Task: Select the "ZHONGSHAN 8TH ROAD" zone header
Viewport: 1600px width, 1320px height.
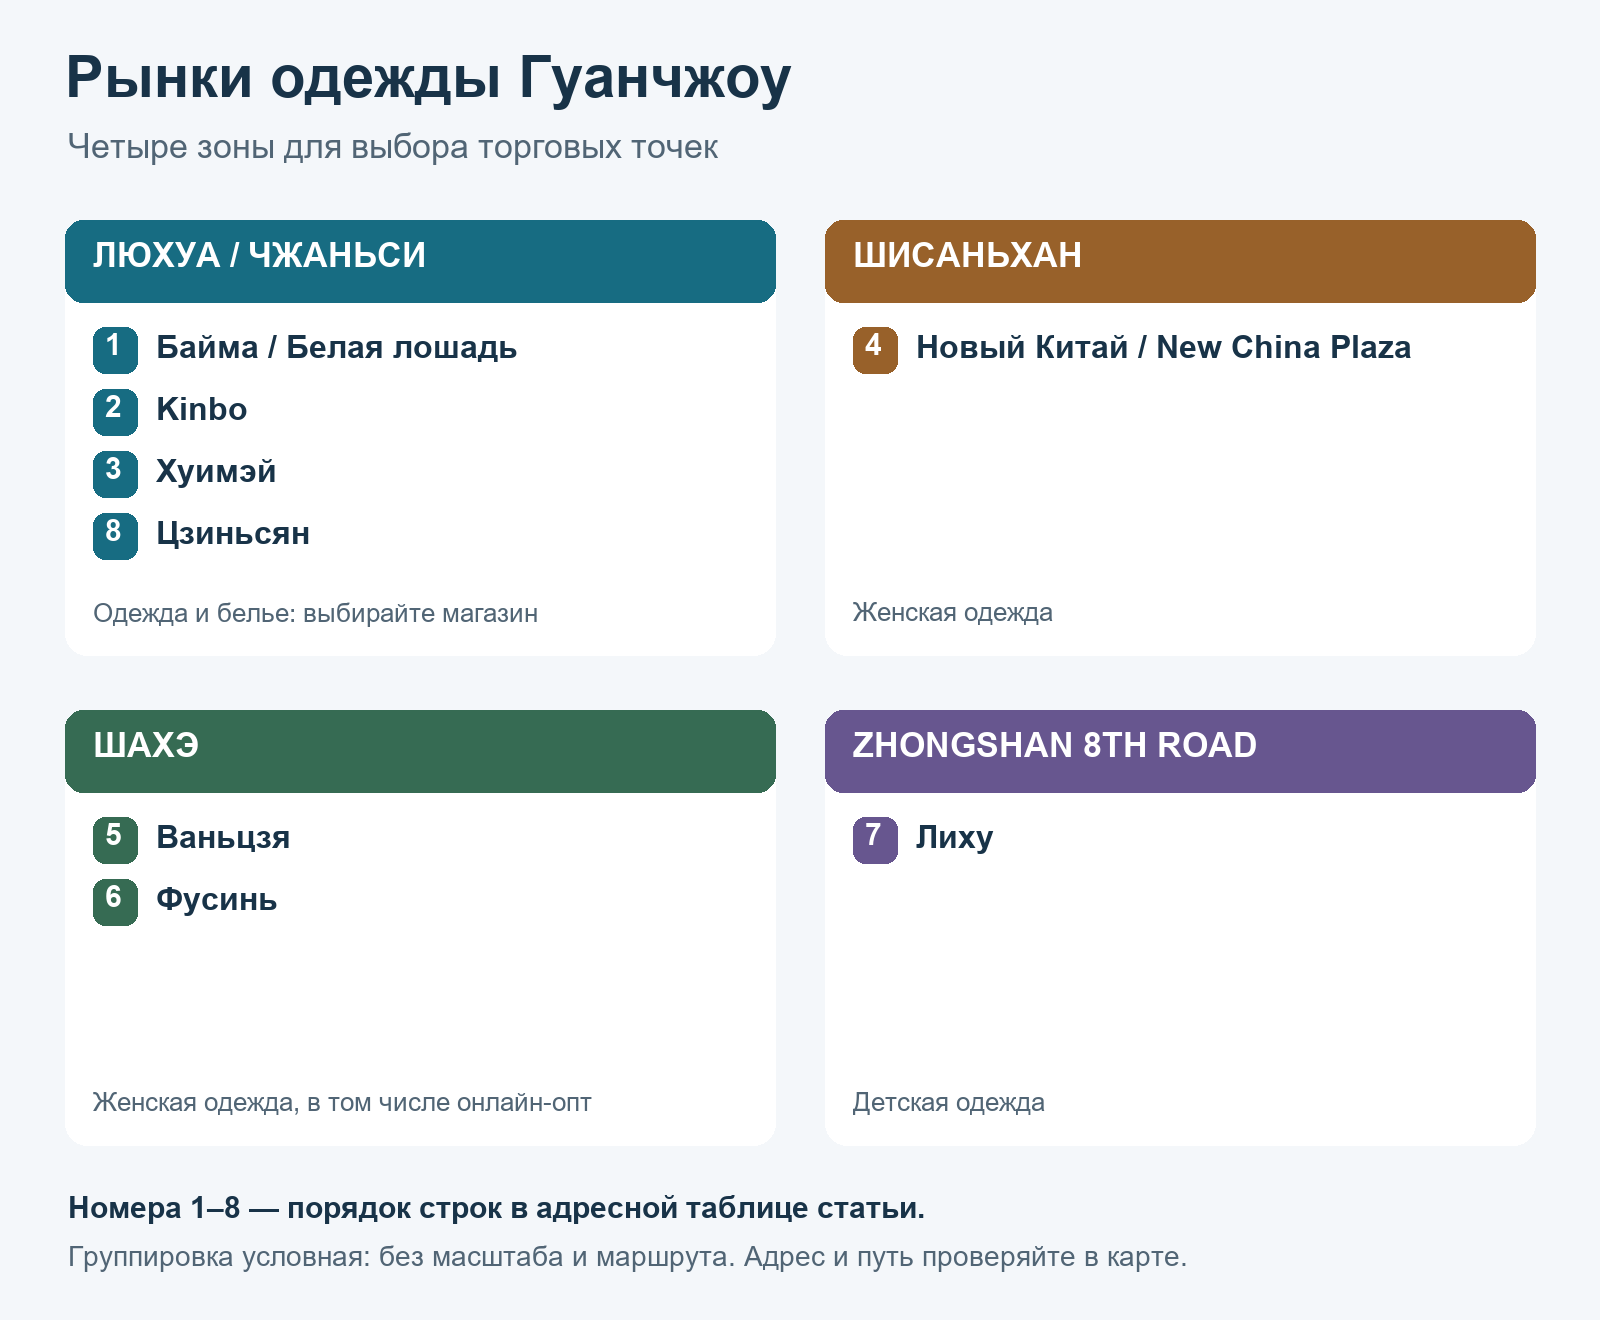Action: coord(1180,751)
